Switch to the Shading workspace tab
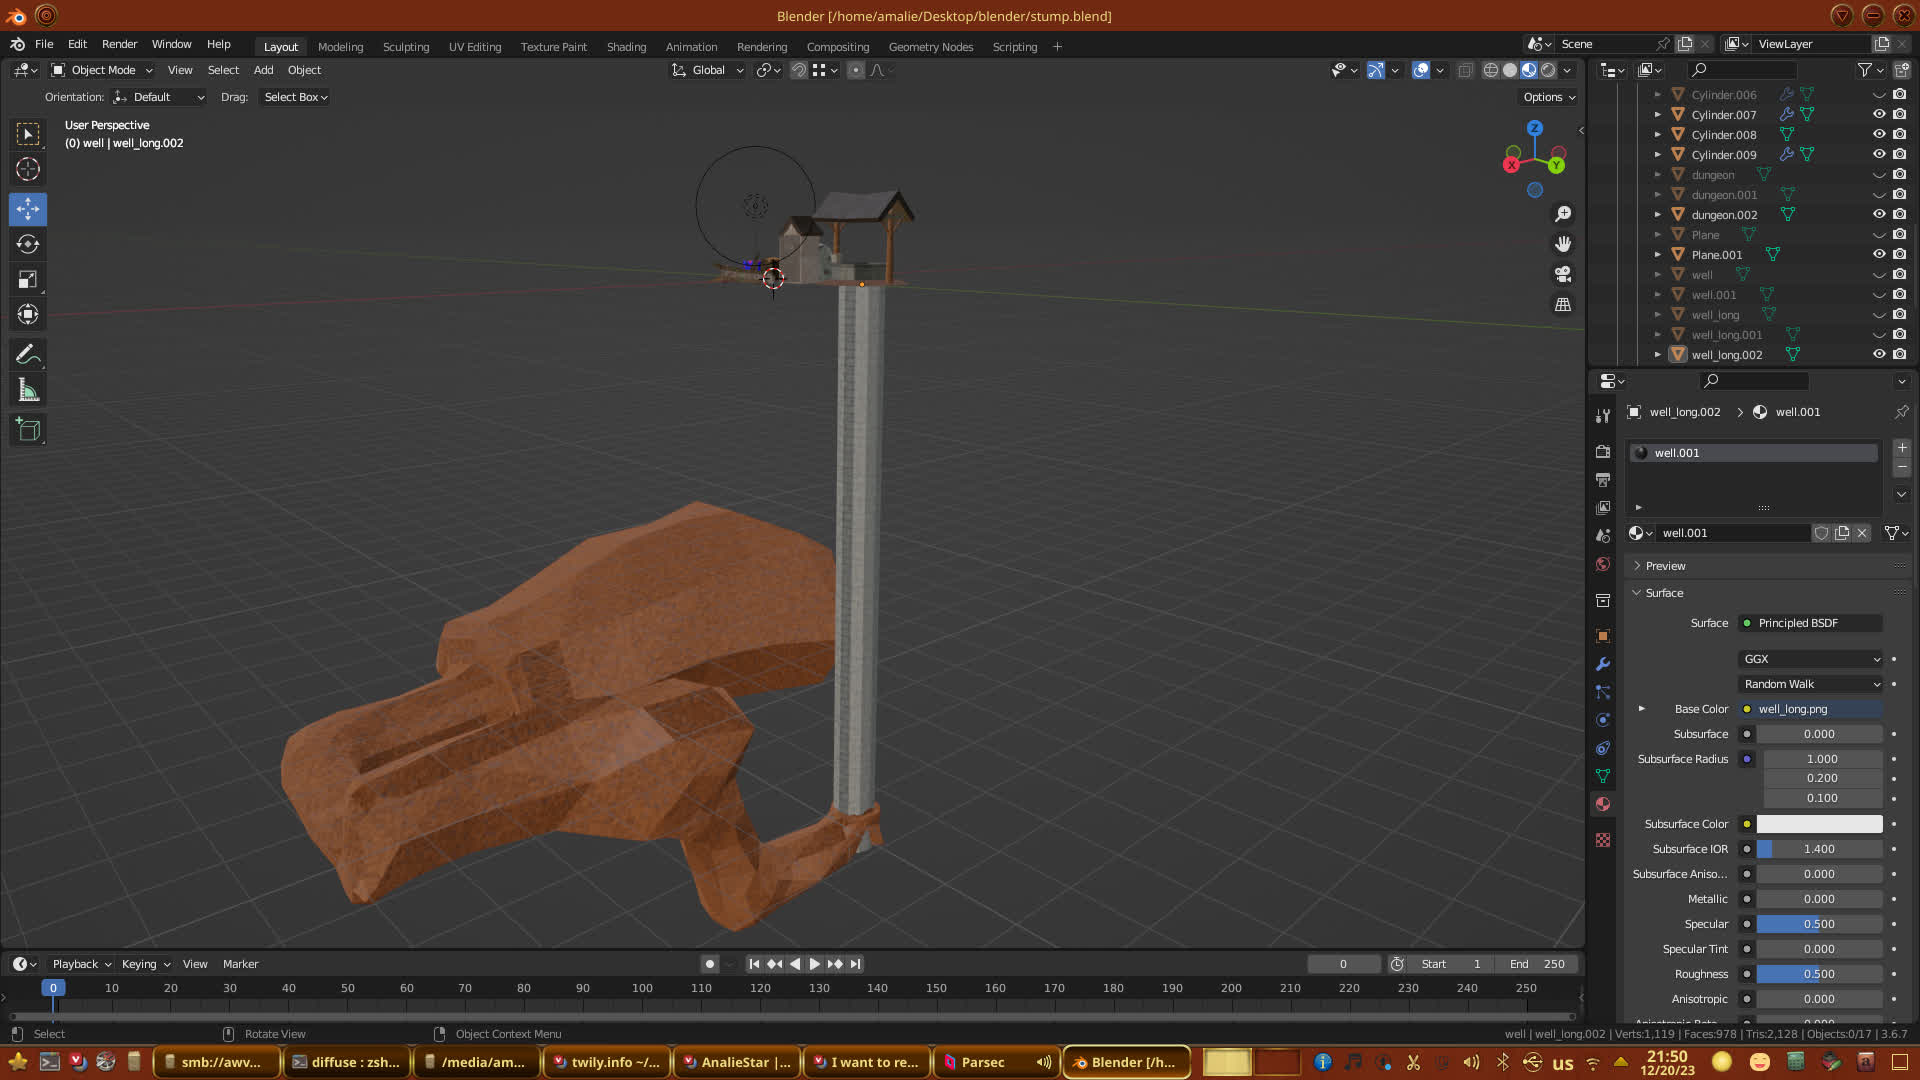Screen dimensions: 1920x1080 click(x=626, y=47)
